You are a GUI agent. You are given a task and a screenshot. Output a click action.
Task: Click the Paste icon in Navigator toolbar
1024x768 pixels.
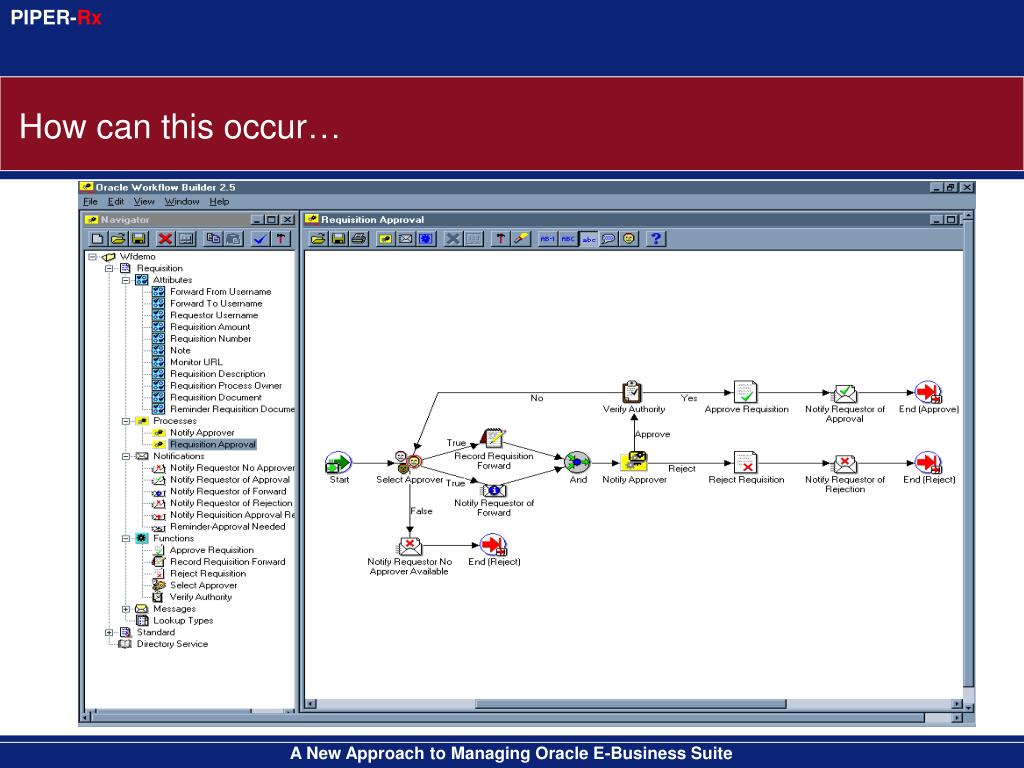pyautogui.click(x=234, y=239)
